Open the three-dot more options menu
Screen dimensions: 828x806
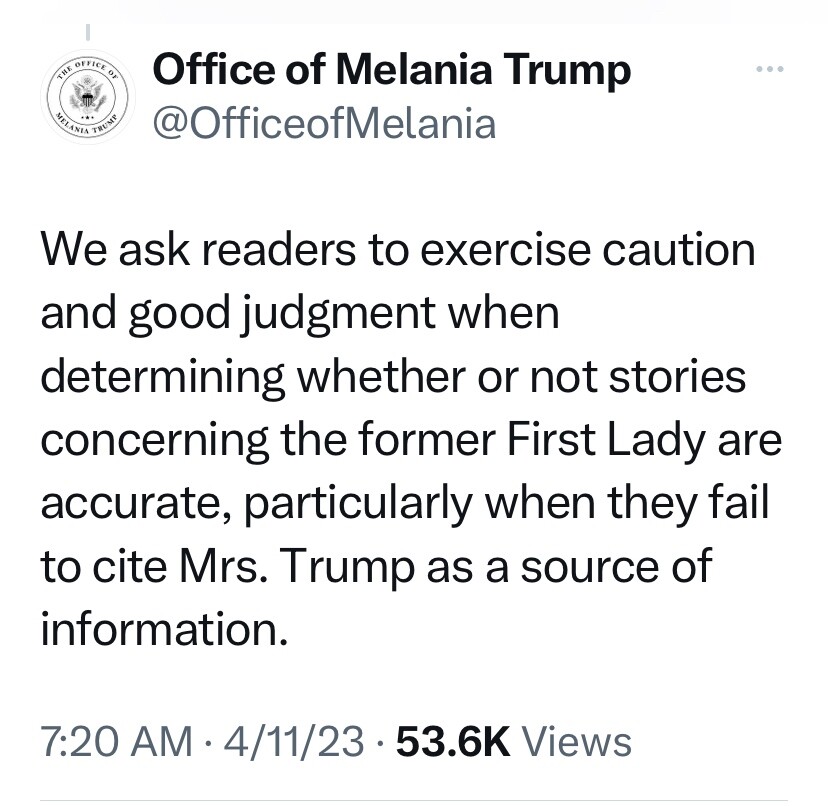pos(769,69)
